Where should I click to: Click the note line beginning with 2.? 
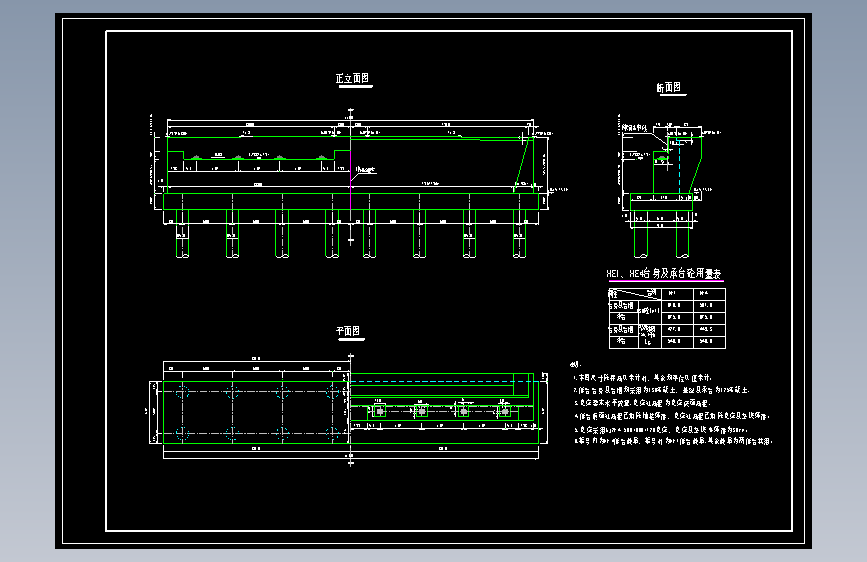[x=661, y=390]
